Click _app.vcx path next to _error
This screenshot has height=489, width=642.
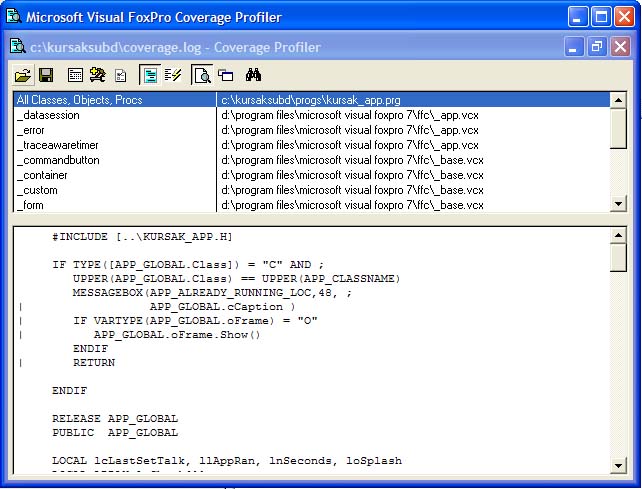point(350,130)
